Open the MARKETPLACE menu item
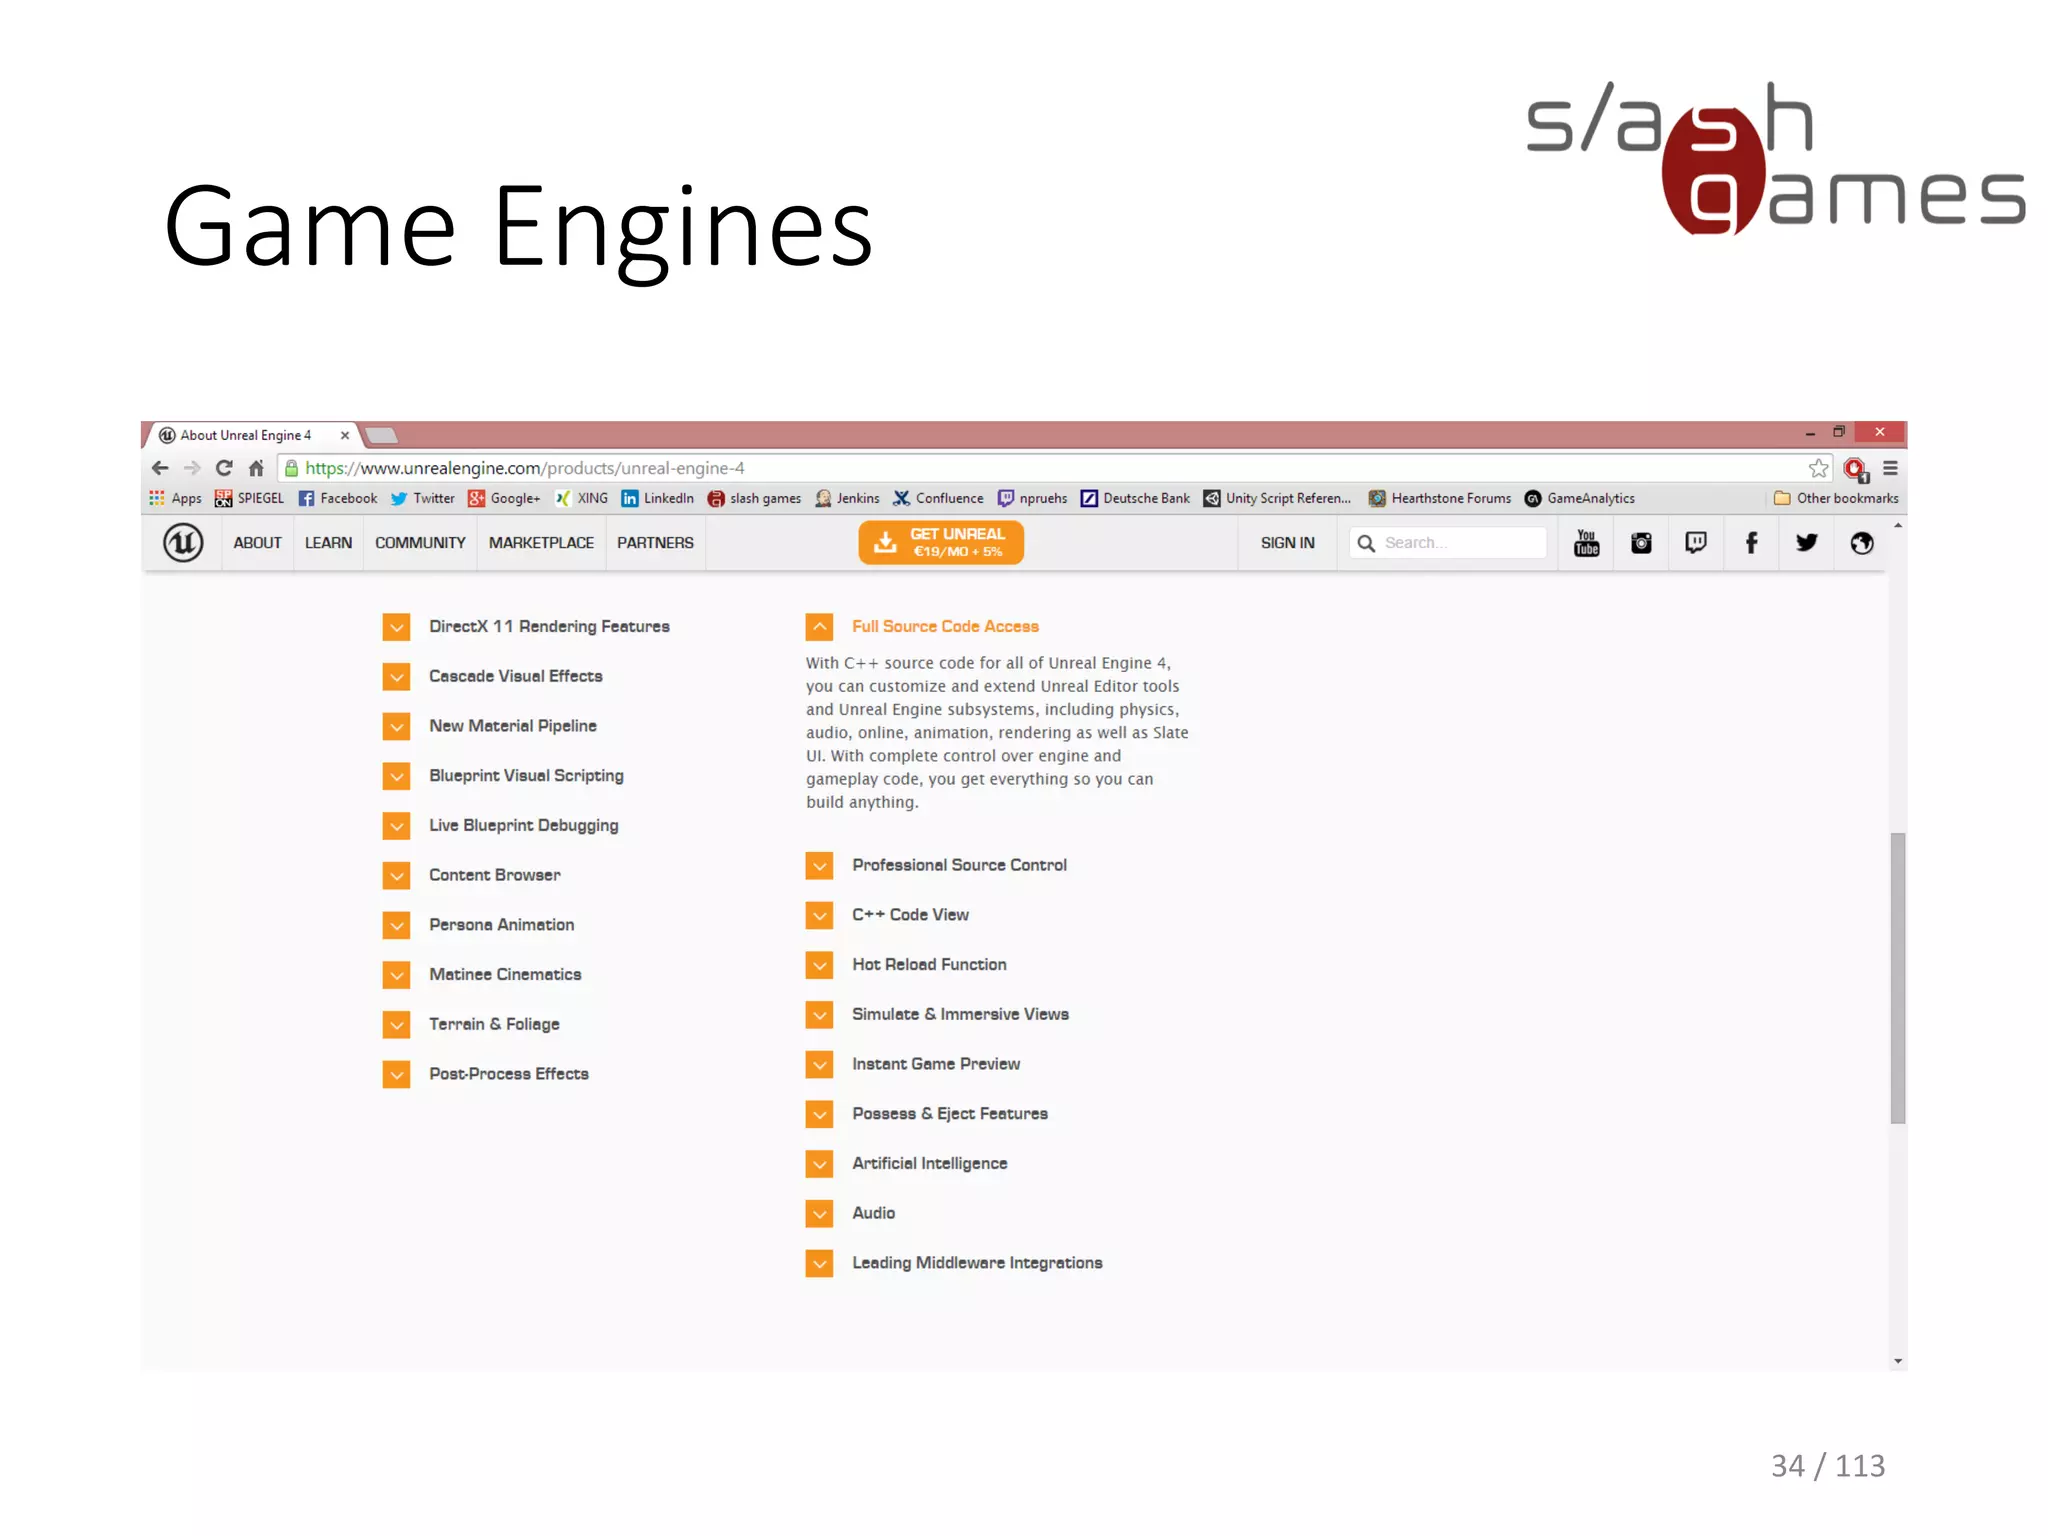Screen dimensions: 2048x1536 tap(541, 543)
